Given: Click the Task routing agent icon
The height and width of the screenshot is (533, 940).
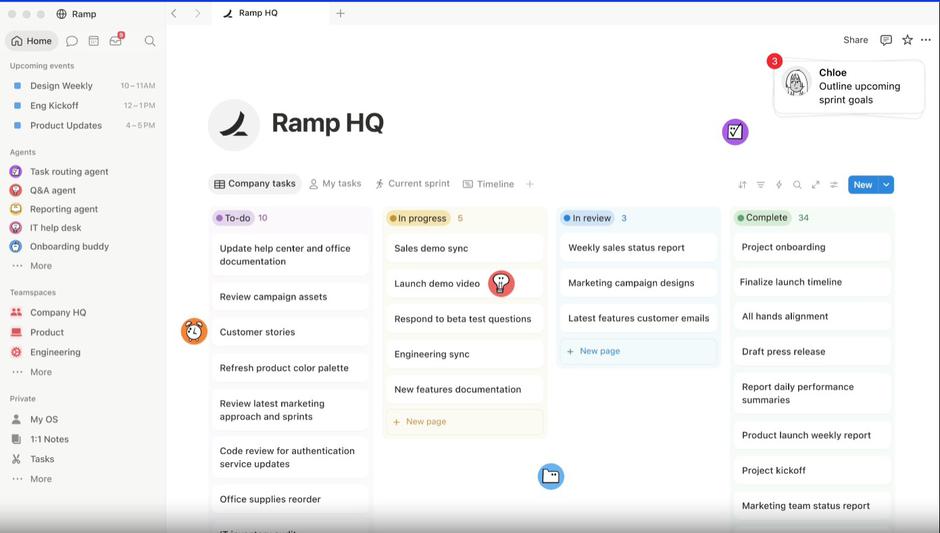Looking at the screenshot, I should tap(16, 171).
